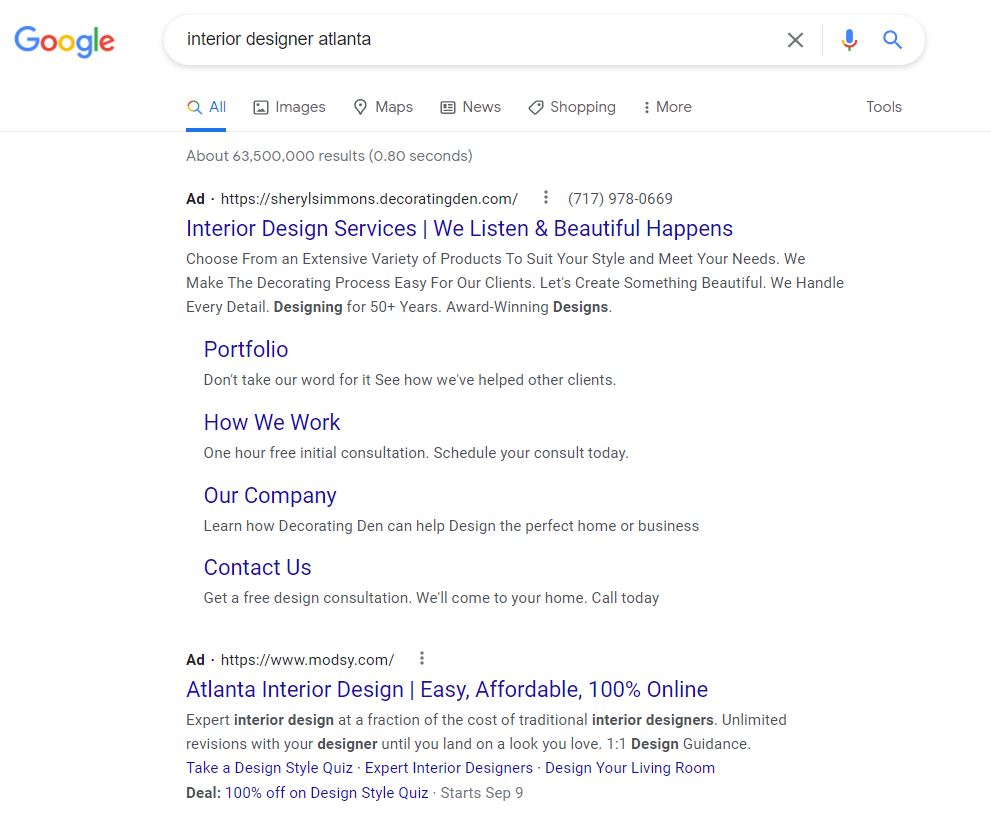Select the Shopping tag icon
Viewport: 991px width, 822px height.
click(535, 106)
